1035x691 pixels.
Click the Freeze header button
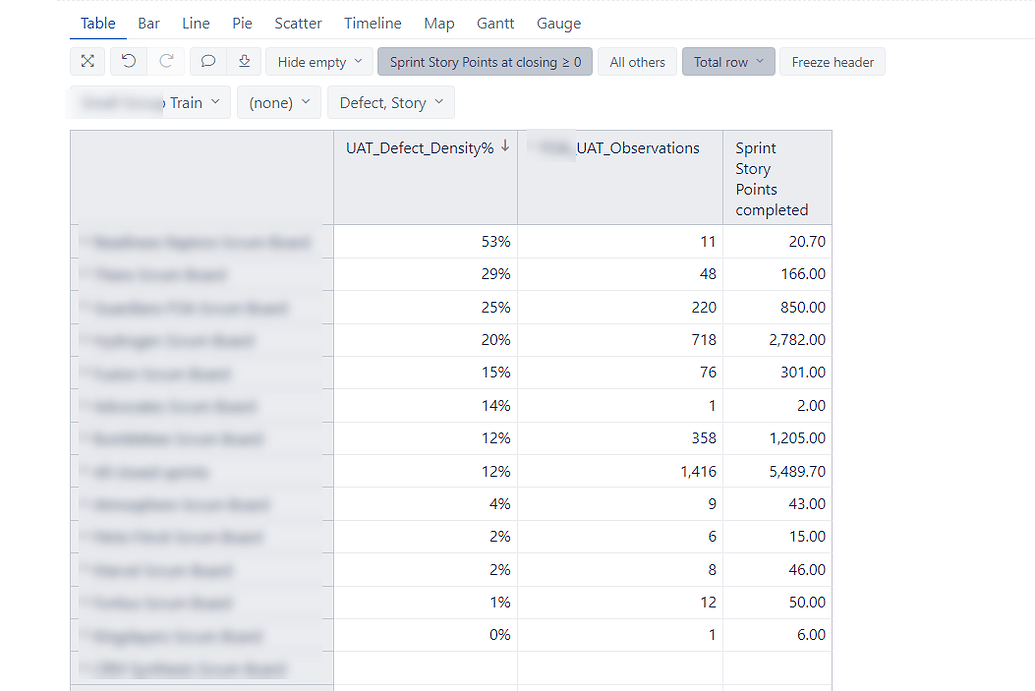pos(832,61)
